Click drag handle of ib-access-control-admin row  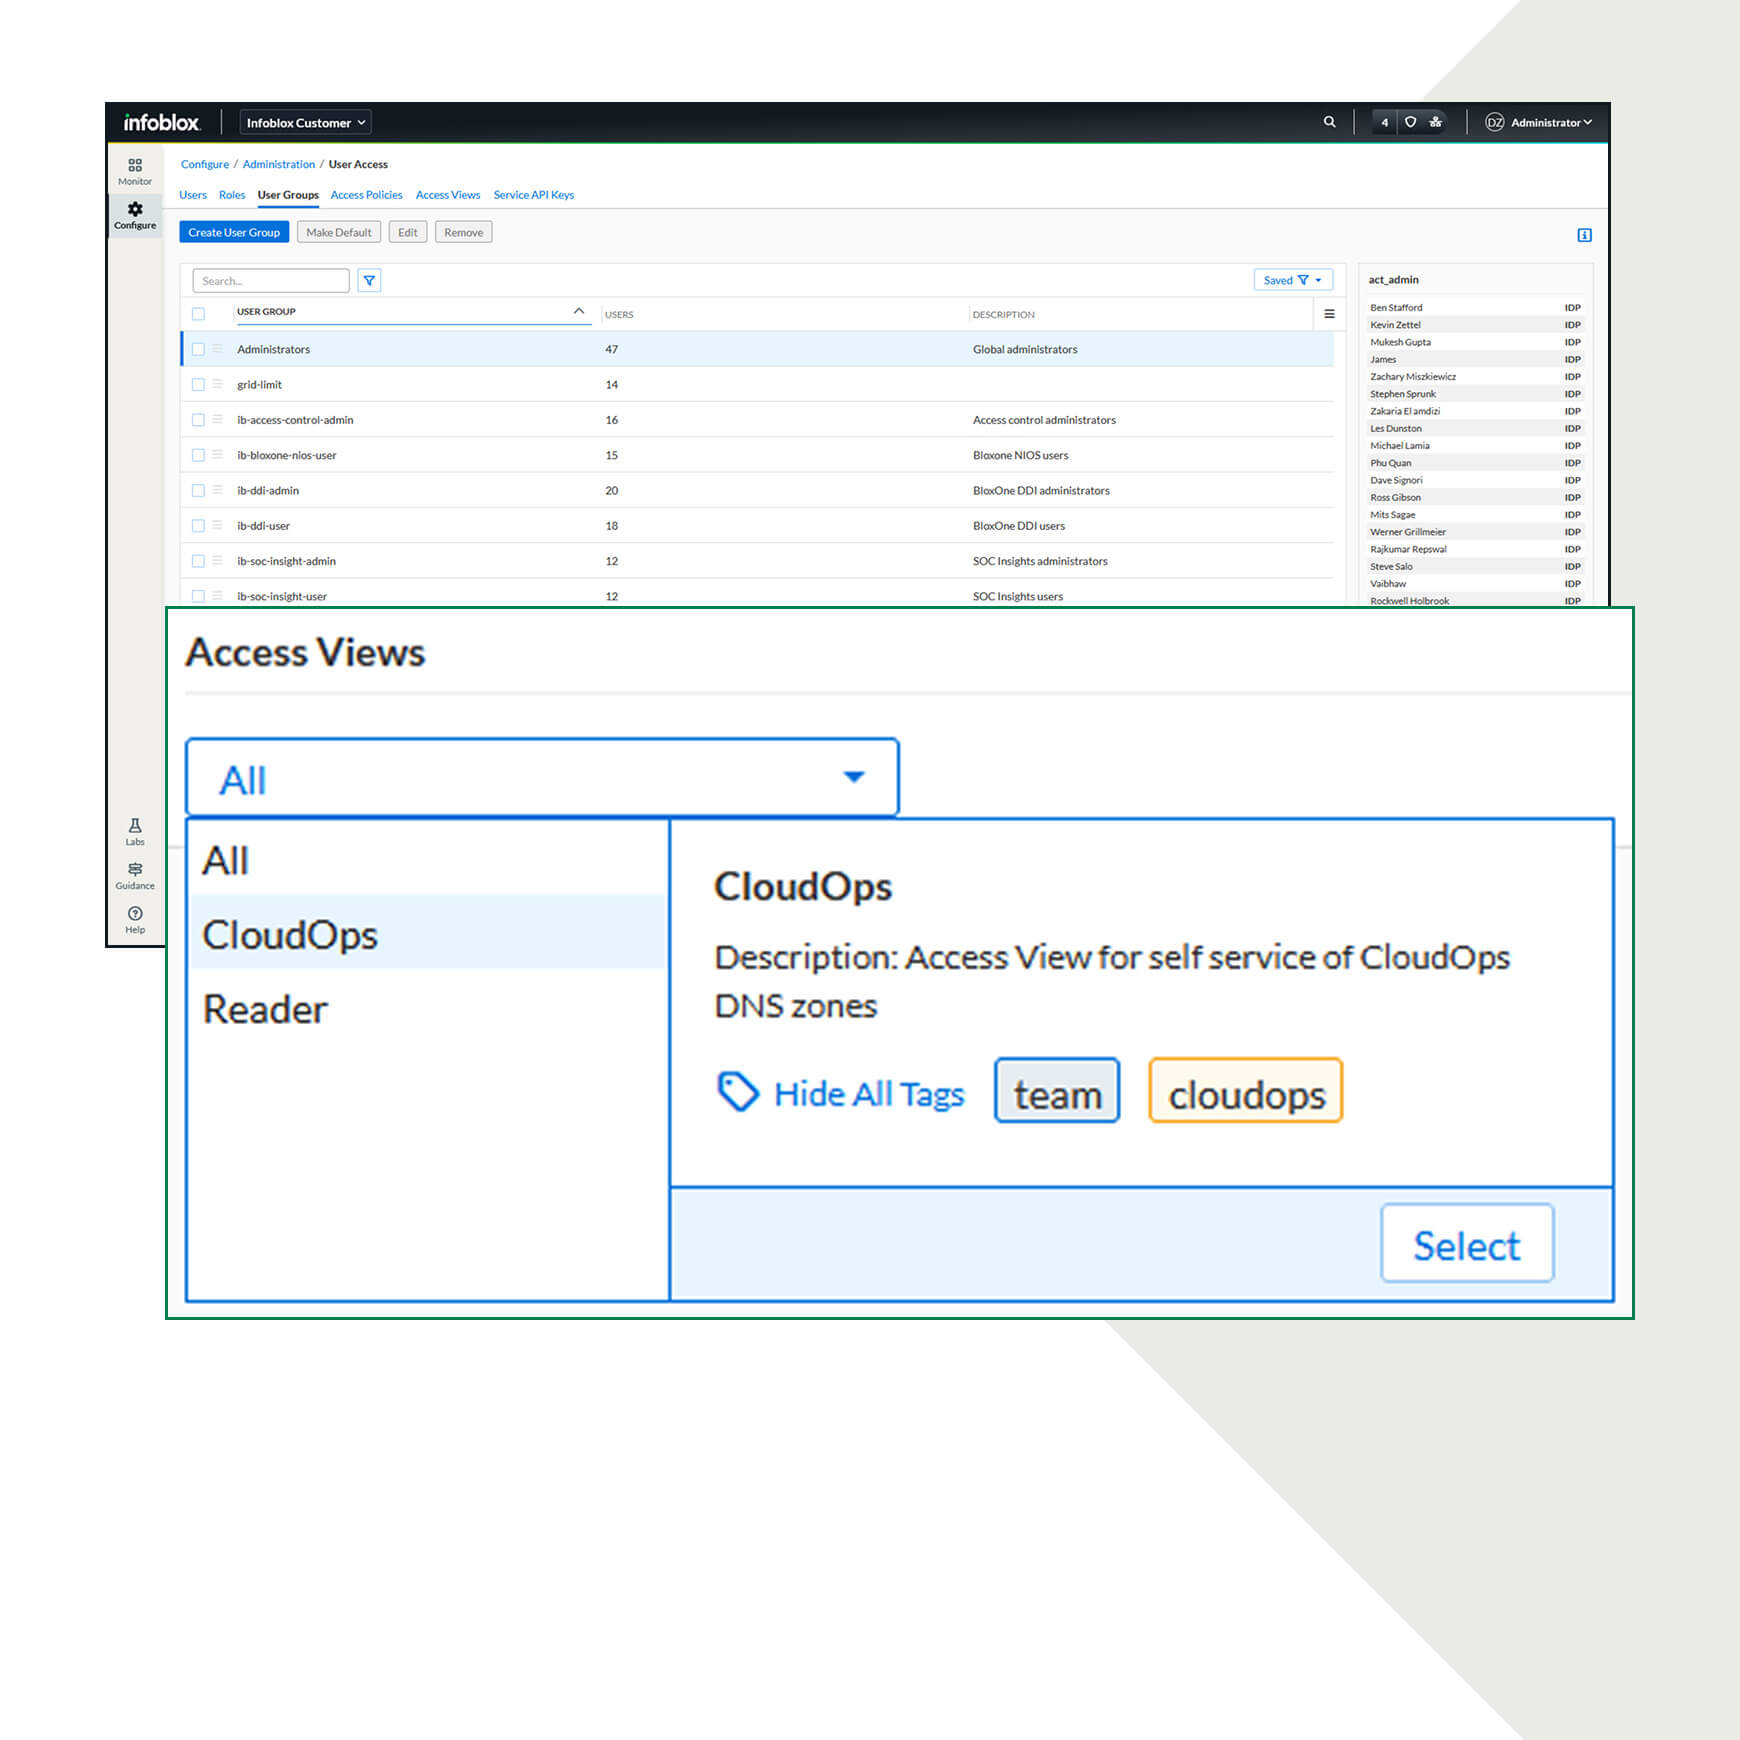(x=217, y=419)
